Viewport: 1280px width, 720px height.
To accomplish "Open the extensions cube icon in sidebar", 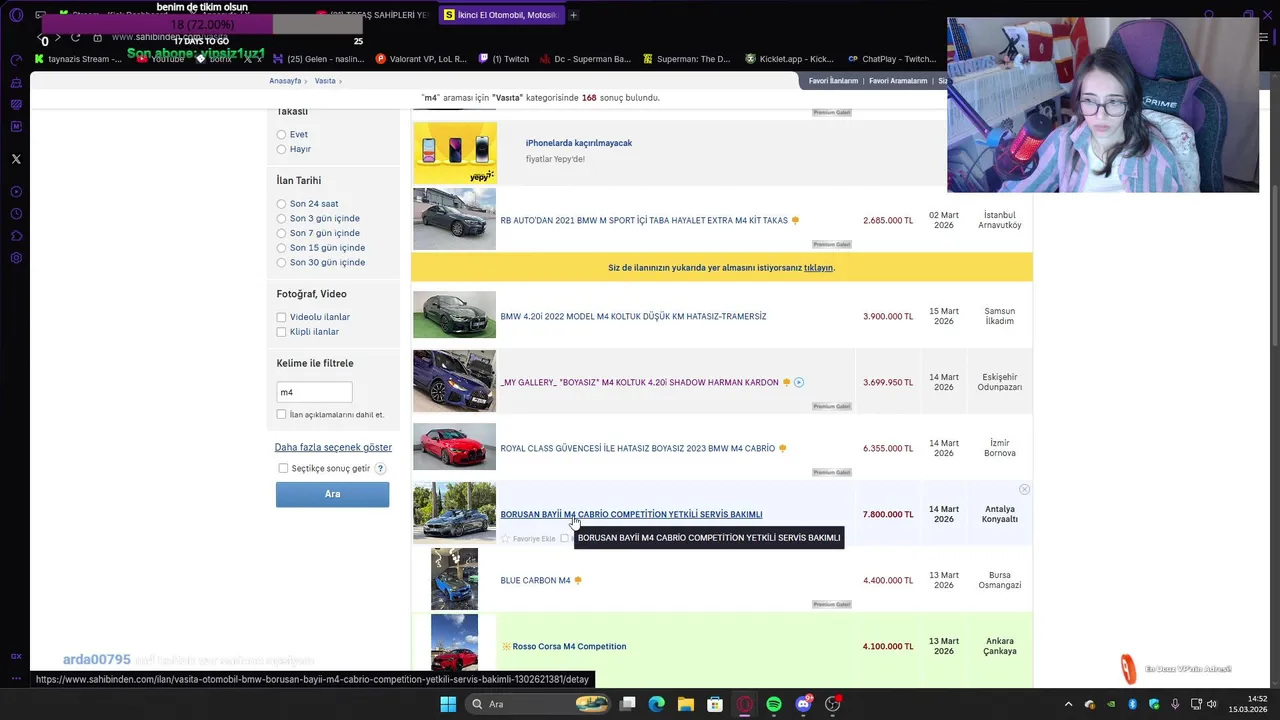I will tap(16, 236).
